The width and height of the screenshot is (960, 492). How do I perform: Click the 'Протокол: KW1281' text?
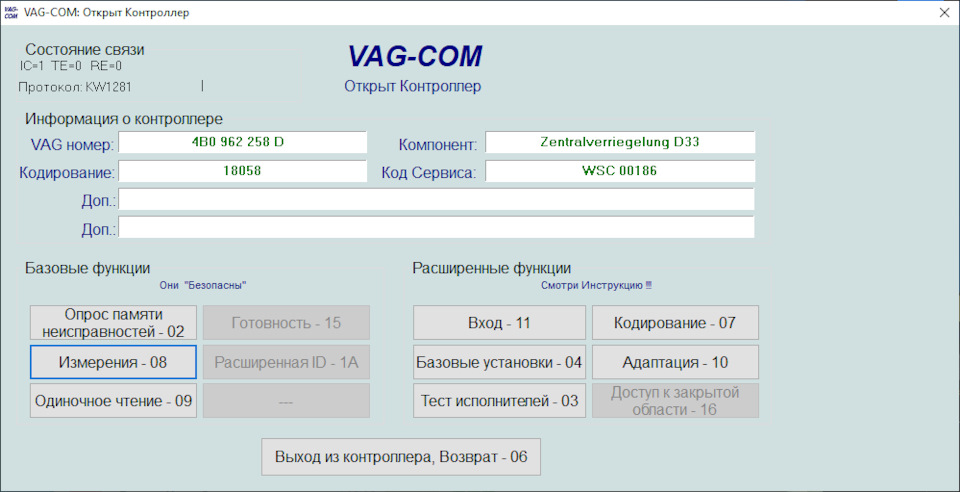[x=75, y=88]
